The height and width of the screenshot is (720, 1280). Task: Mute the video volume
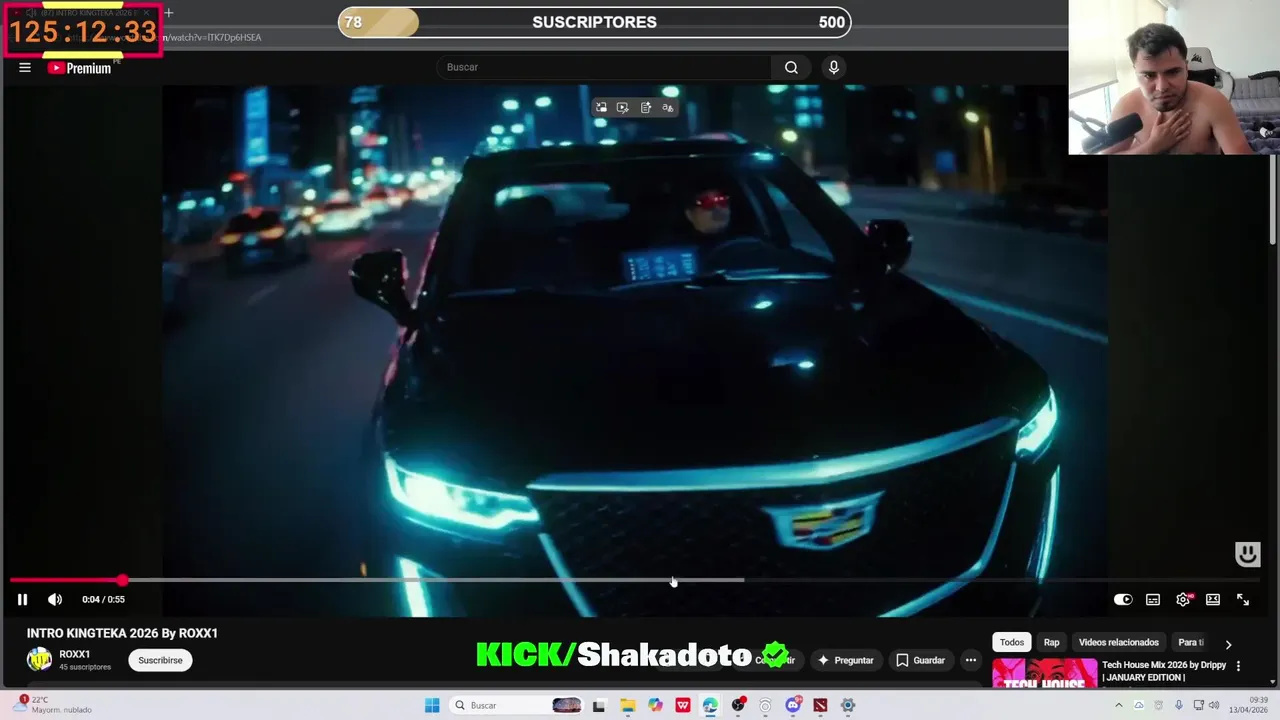pos(55,599)
